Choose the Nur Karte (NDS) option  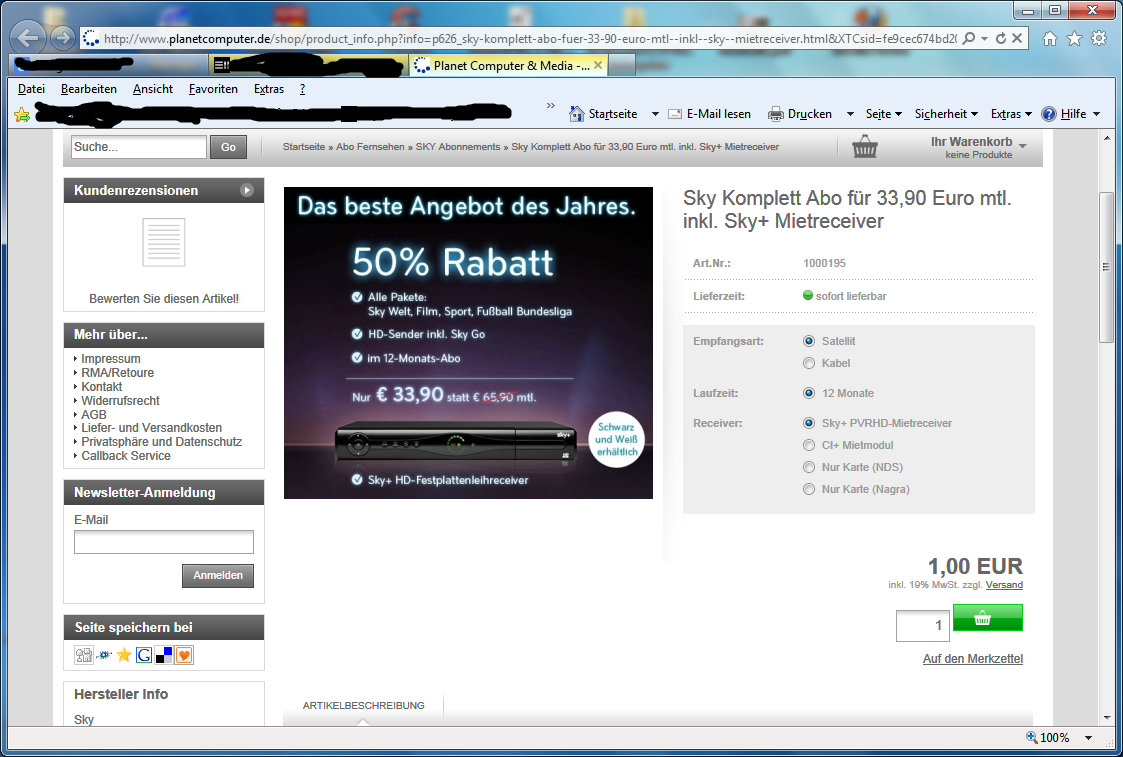[809, 467]
